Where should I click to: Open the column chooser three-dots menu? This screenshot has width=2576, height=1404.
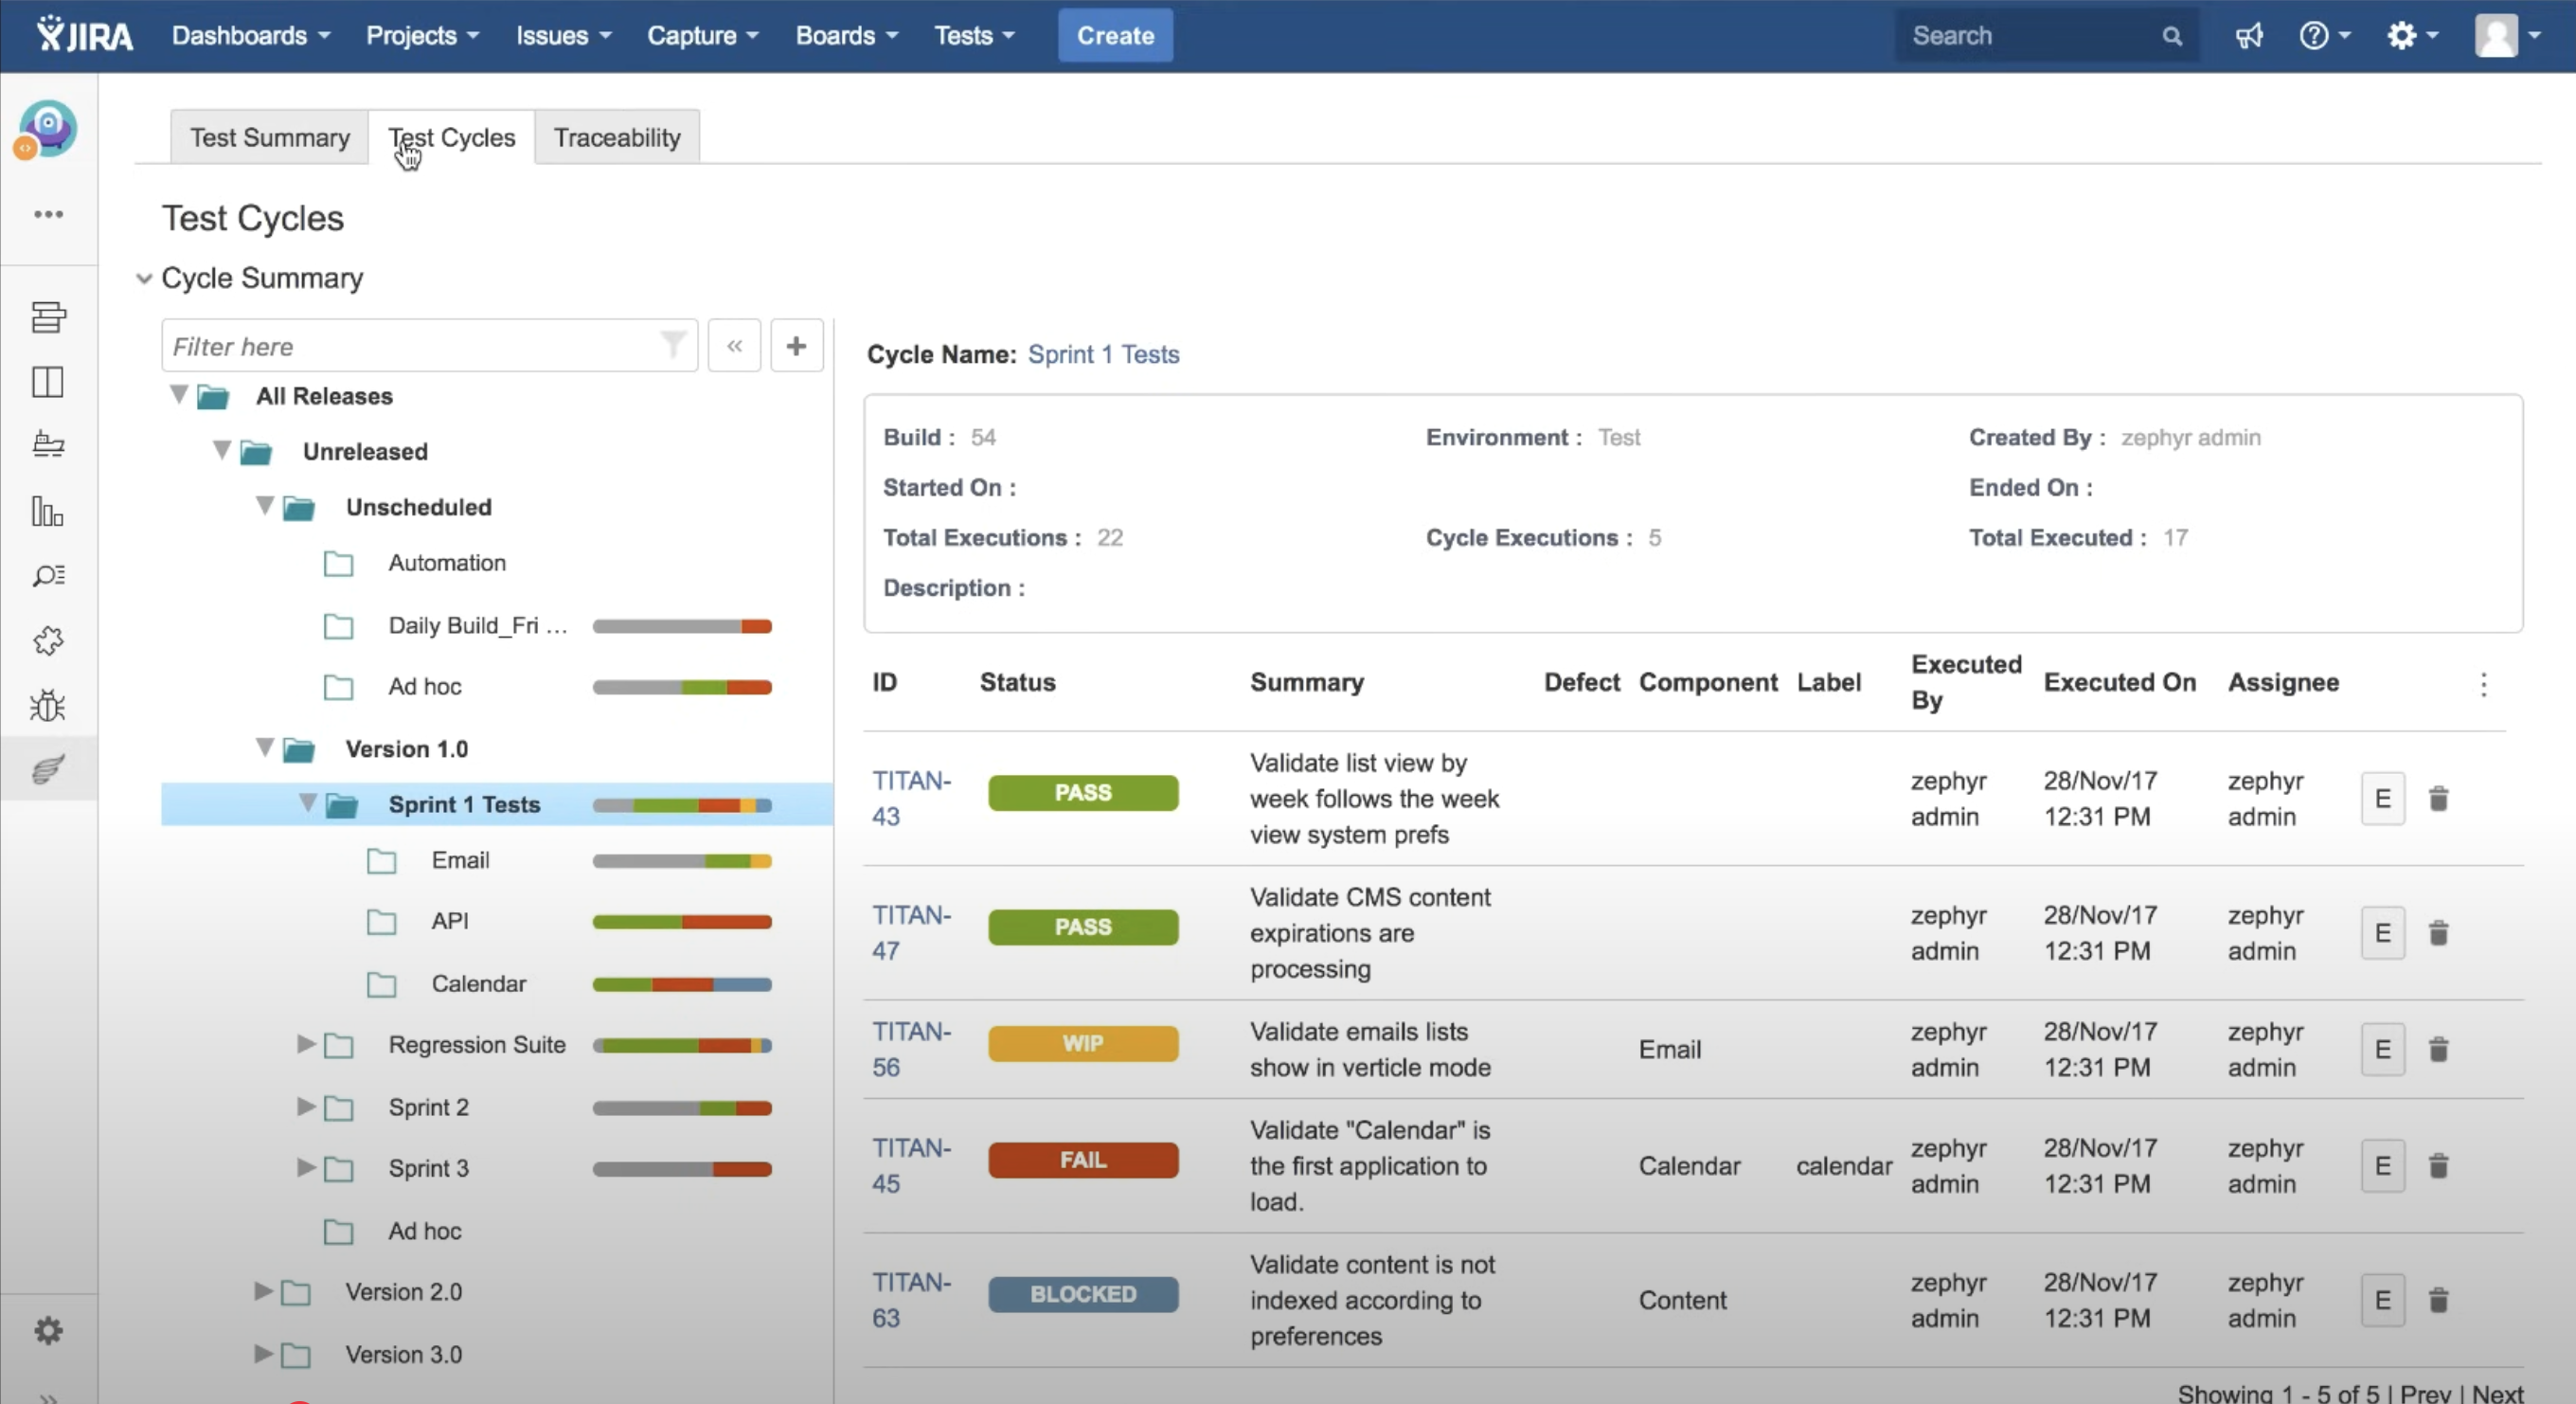[2483, 684]
